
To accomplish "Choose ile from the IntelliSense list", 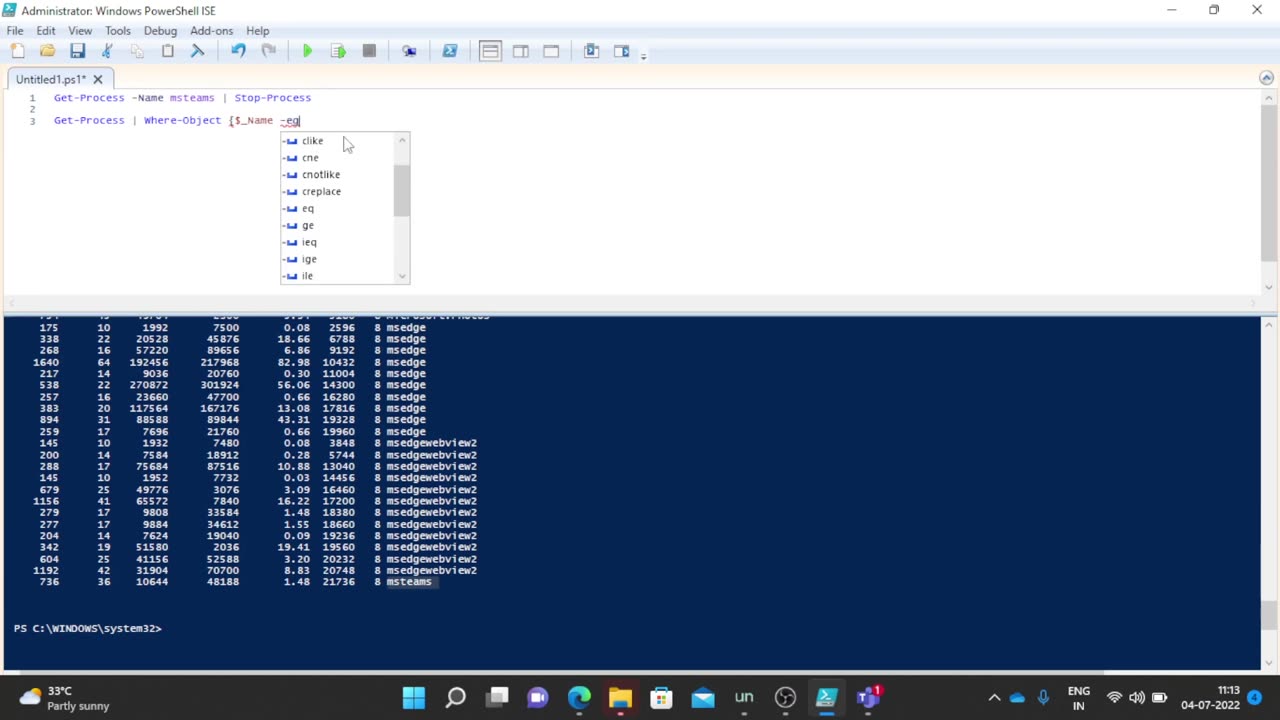I will click(338, 276).
